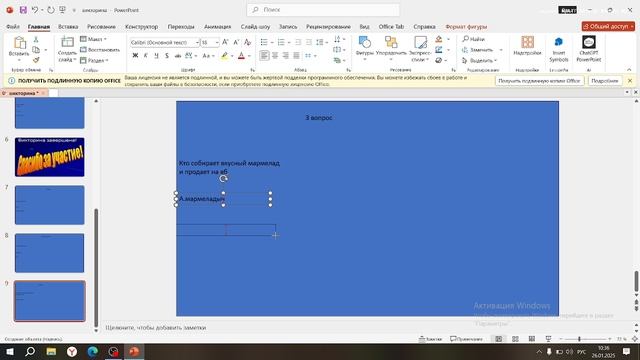Switch to Конструктор tab

click(x=141, y=27)
